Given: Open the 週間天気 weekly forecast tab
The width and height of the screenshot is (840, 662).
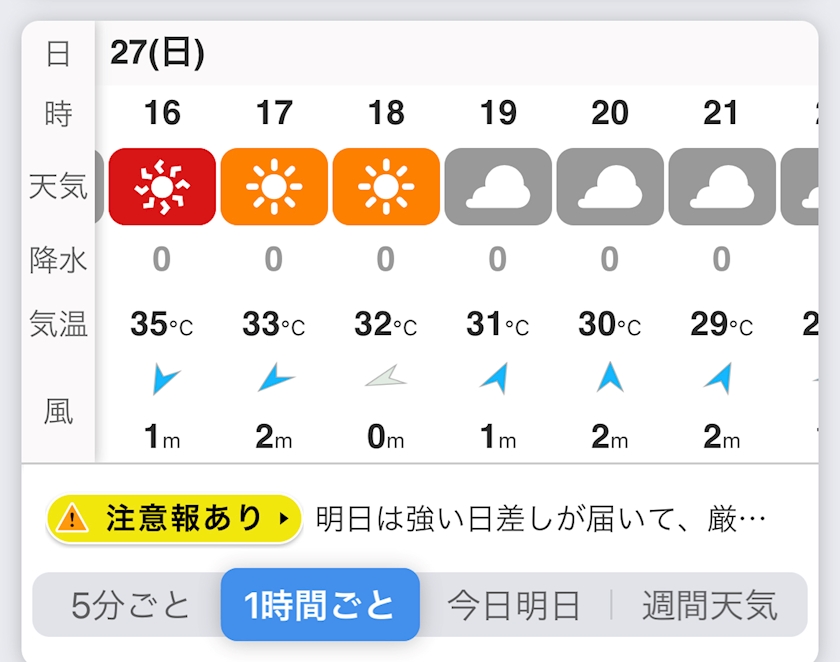Looking at the screenshot, I should 709,605.
